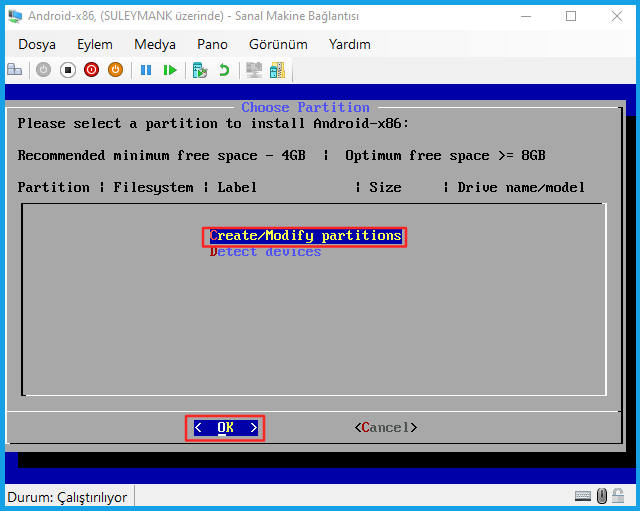Image resolution: width=640 pixels, height=511 pixels.
Task: Click the 'Size' column header
Action: pos(385,187)
